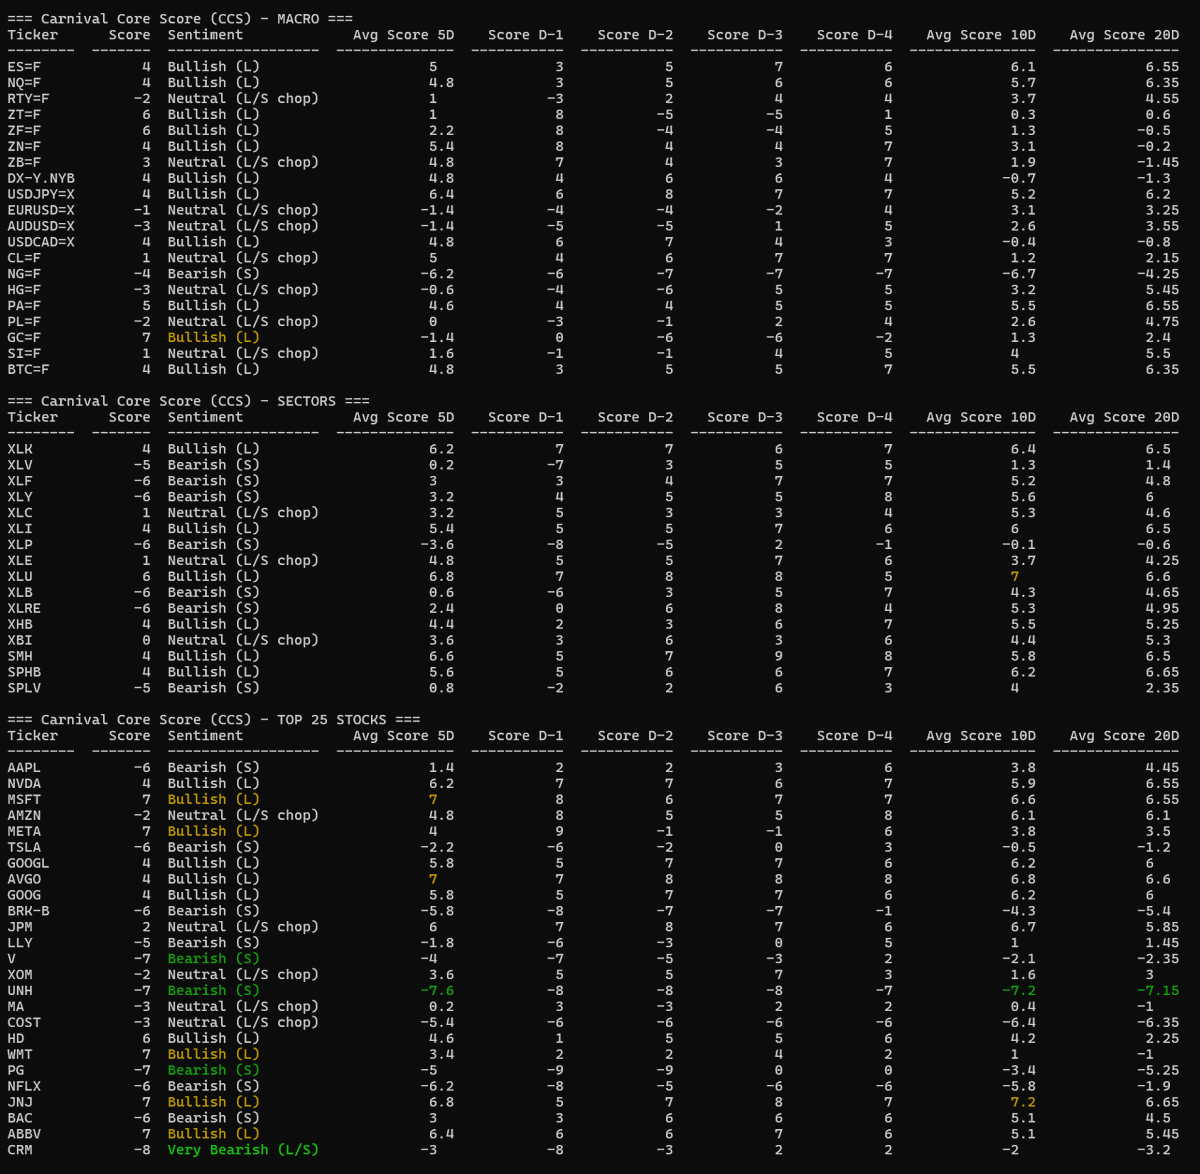This screenshot has height=1174, width=1200.
Task: Select the green 'Bearish (S)' in V row
Action: tap(213, 959)
